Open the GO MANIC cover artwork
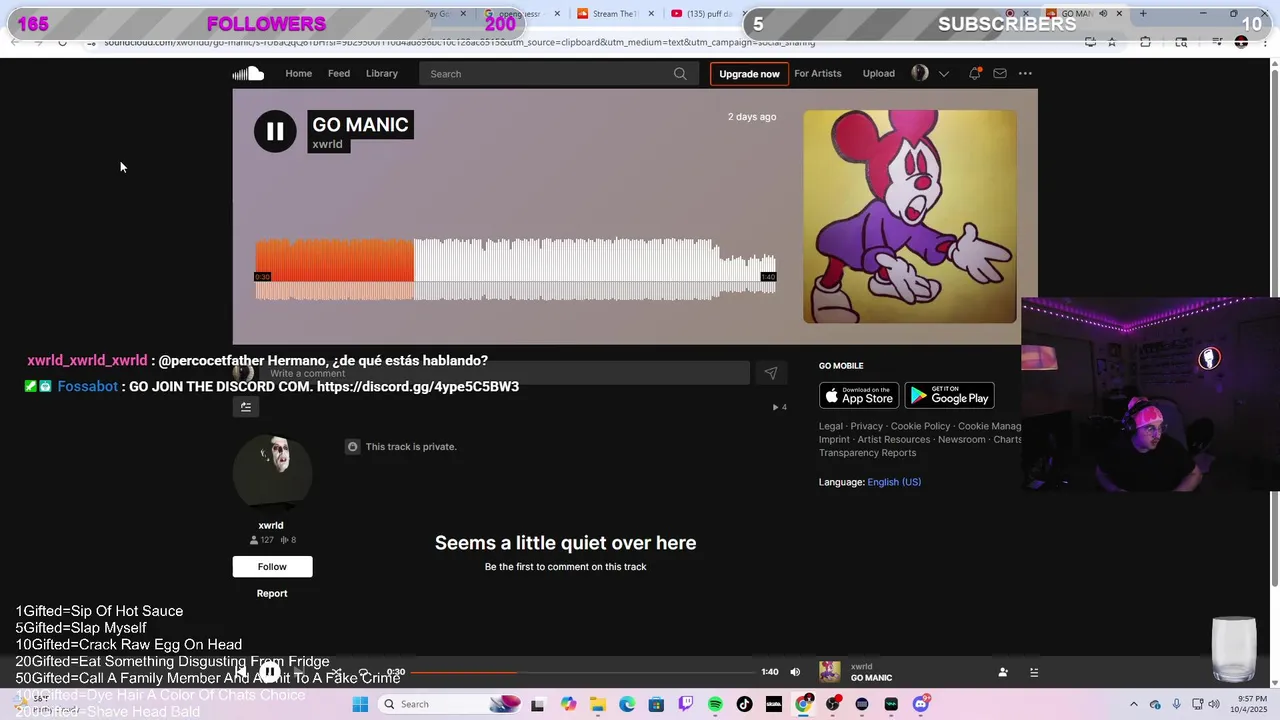This screenshot has height=720, width=1280. coord(910,216)
